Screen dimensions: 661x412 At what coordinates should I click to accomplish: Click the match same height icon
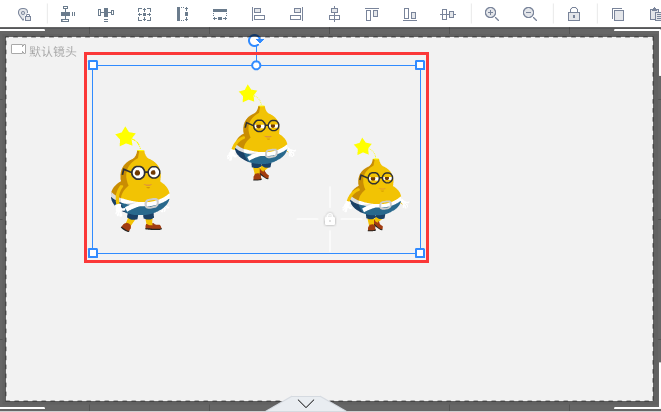[182, 14]
